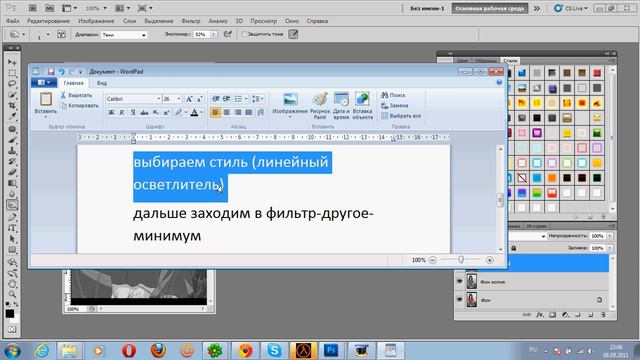The height and width of the screenshot is (360, 640).
Task: Click Выбрать все in WordPad
Action: click(401, 116)
